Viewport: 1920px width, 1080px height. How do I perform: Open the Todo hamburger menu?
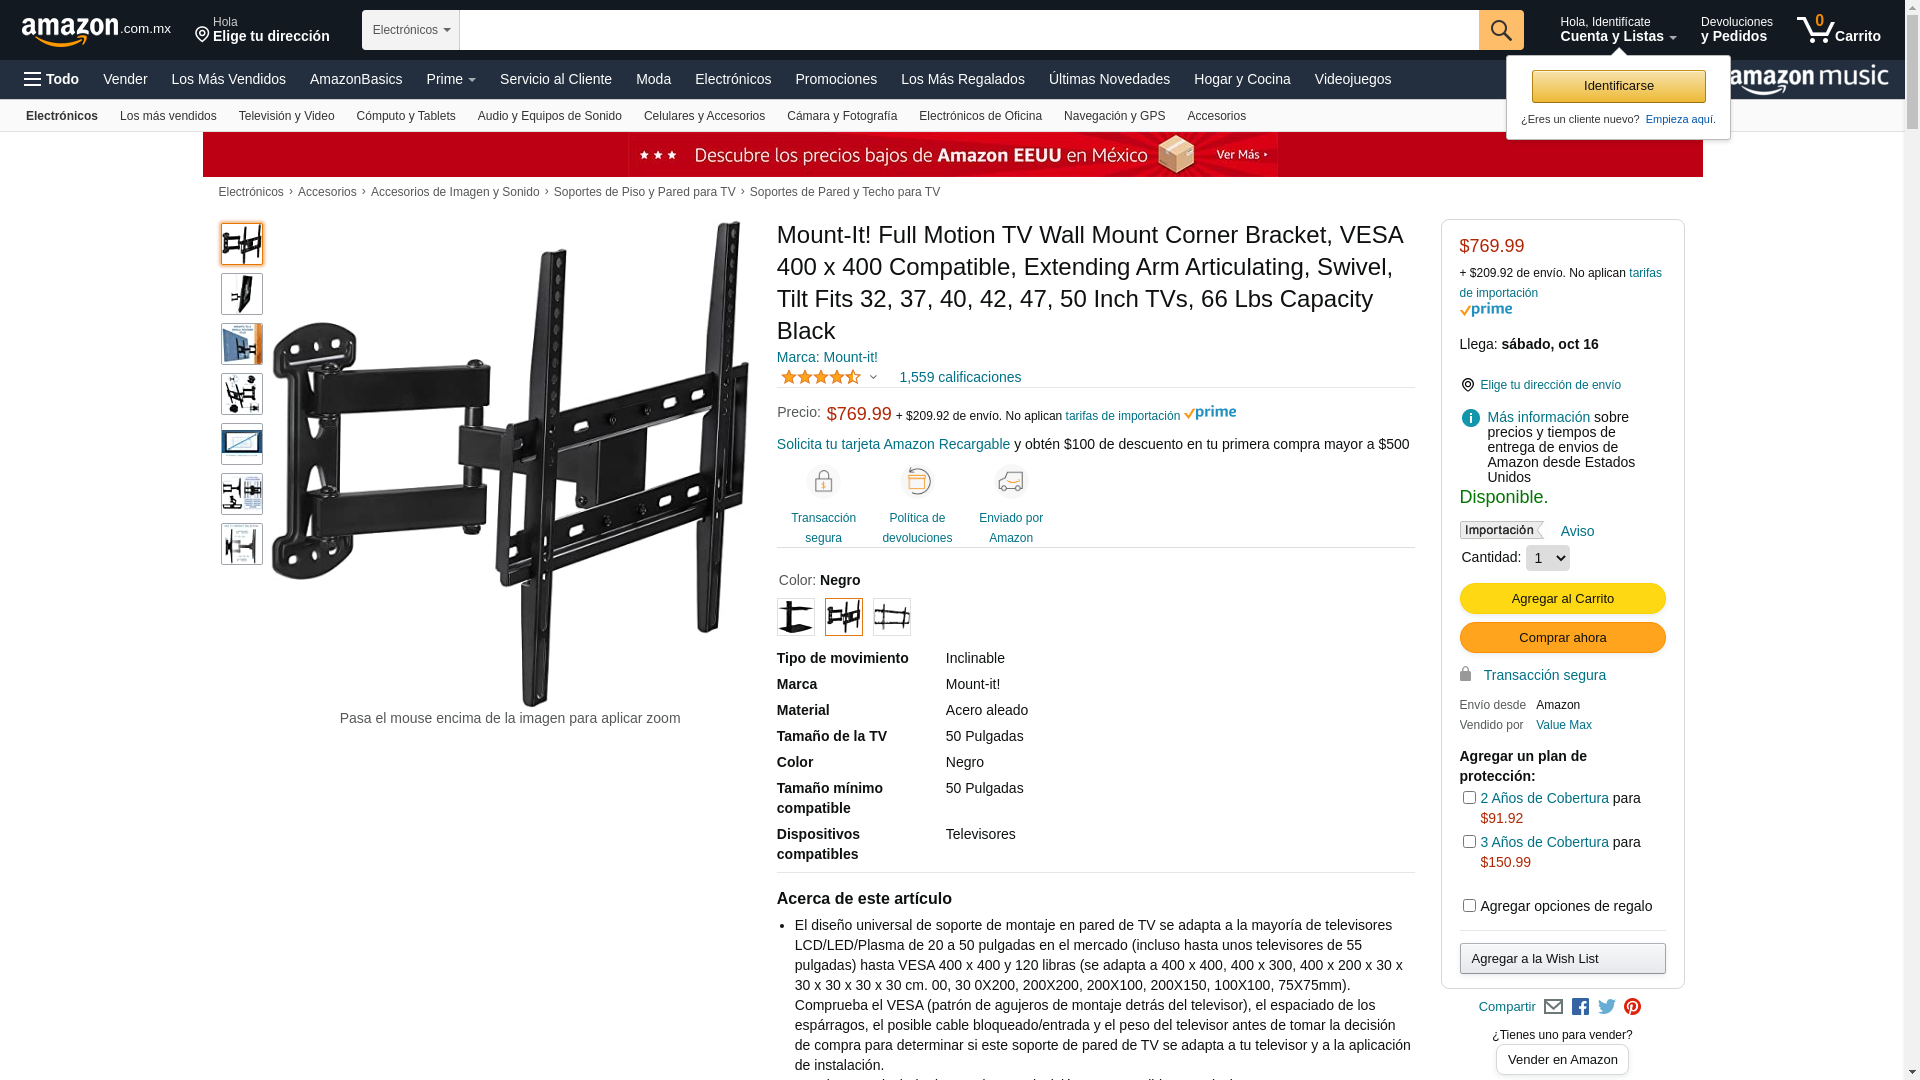(52, 79)
